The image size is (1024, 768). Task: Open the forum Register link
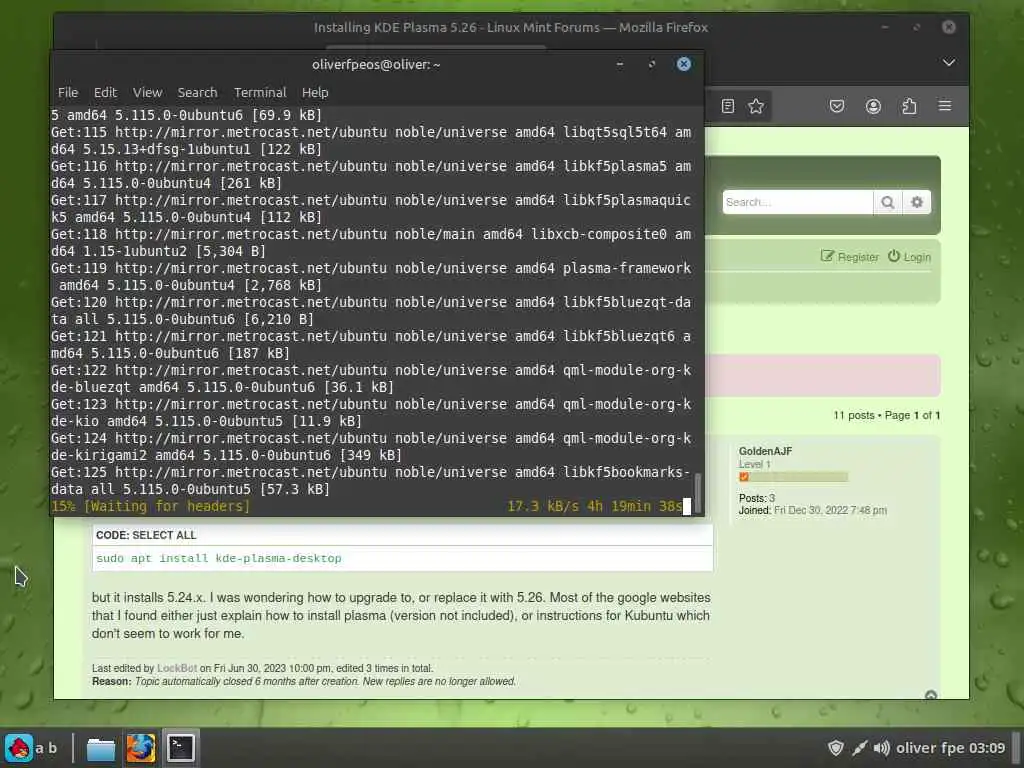coord(850,257)
